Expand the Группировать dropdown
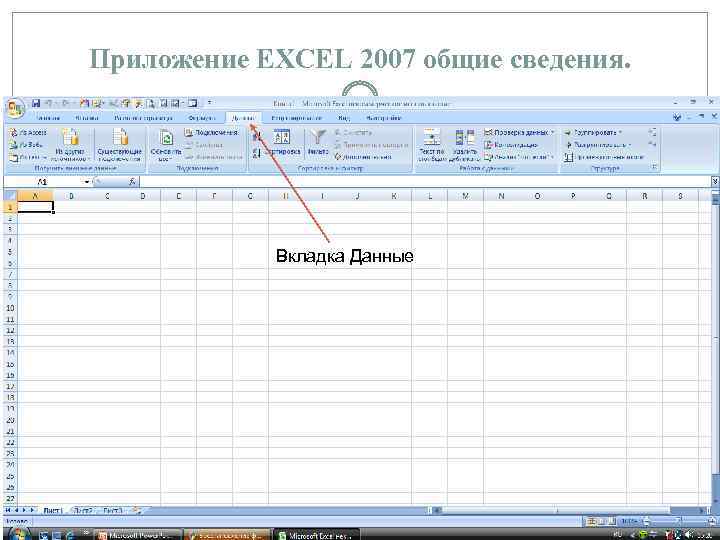Viewport: 720px width, 540px height. 620,133
